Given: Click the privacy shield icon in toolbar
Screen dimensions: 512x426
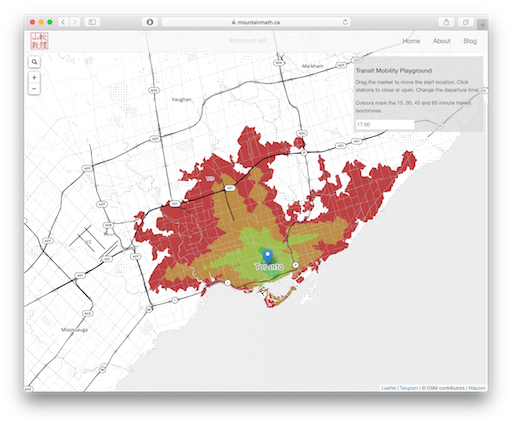Looking at the screenshot, I should (150, 22).
